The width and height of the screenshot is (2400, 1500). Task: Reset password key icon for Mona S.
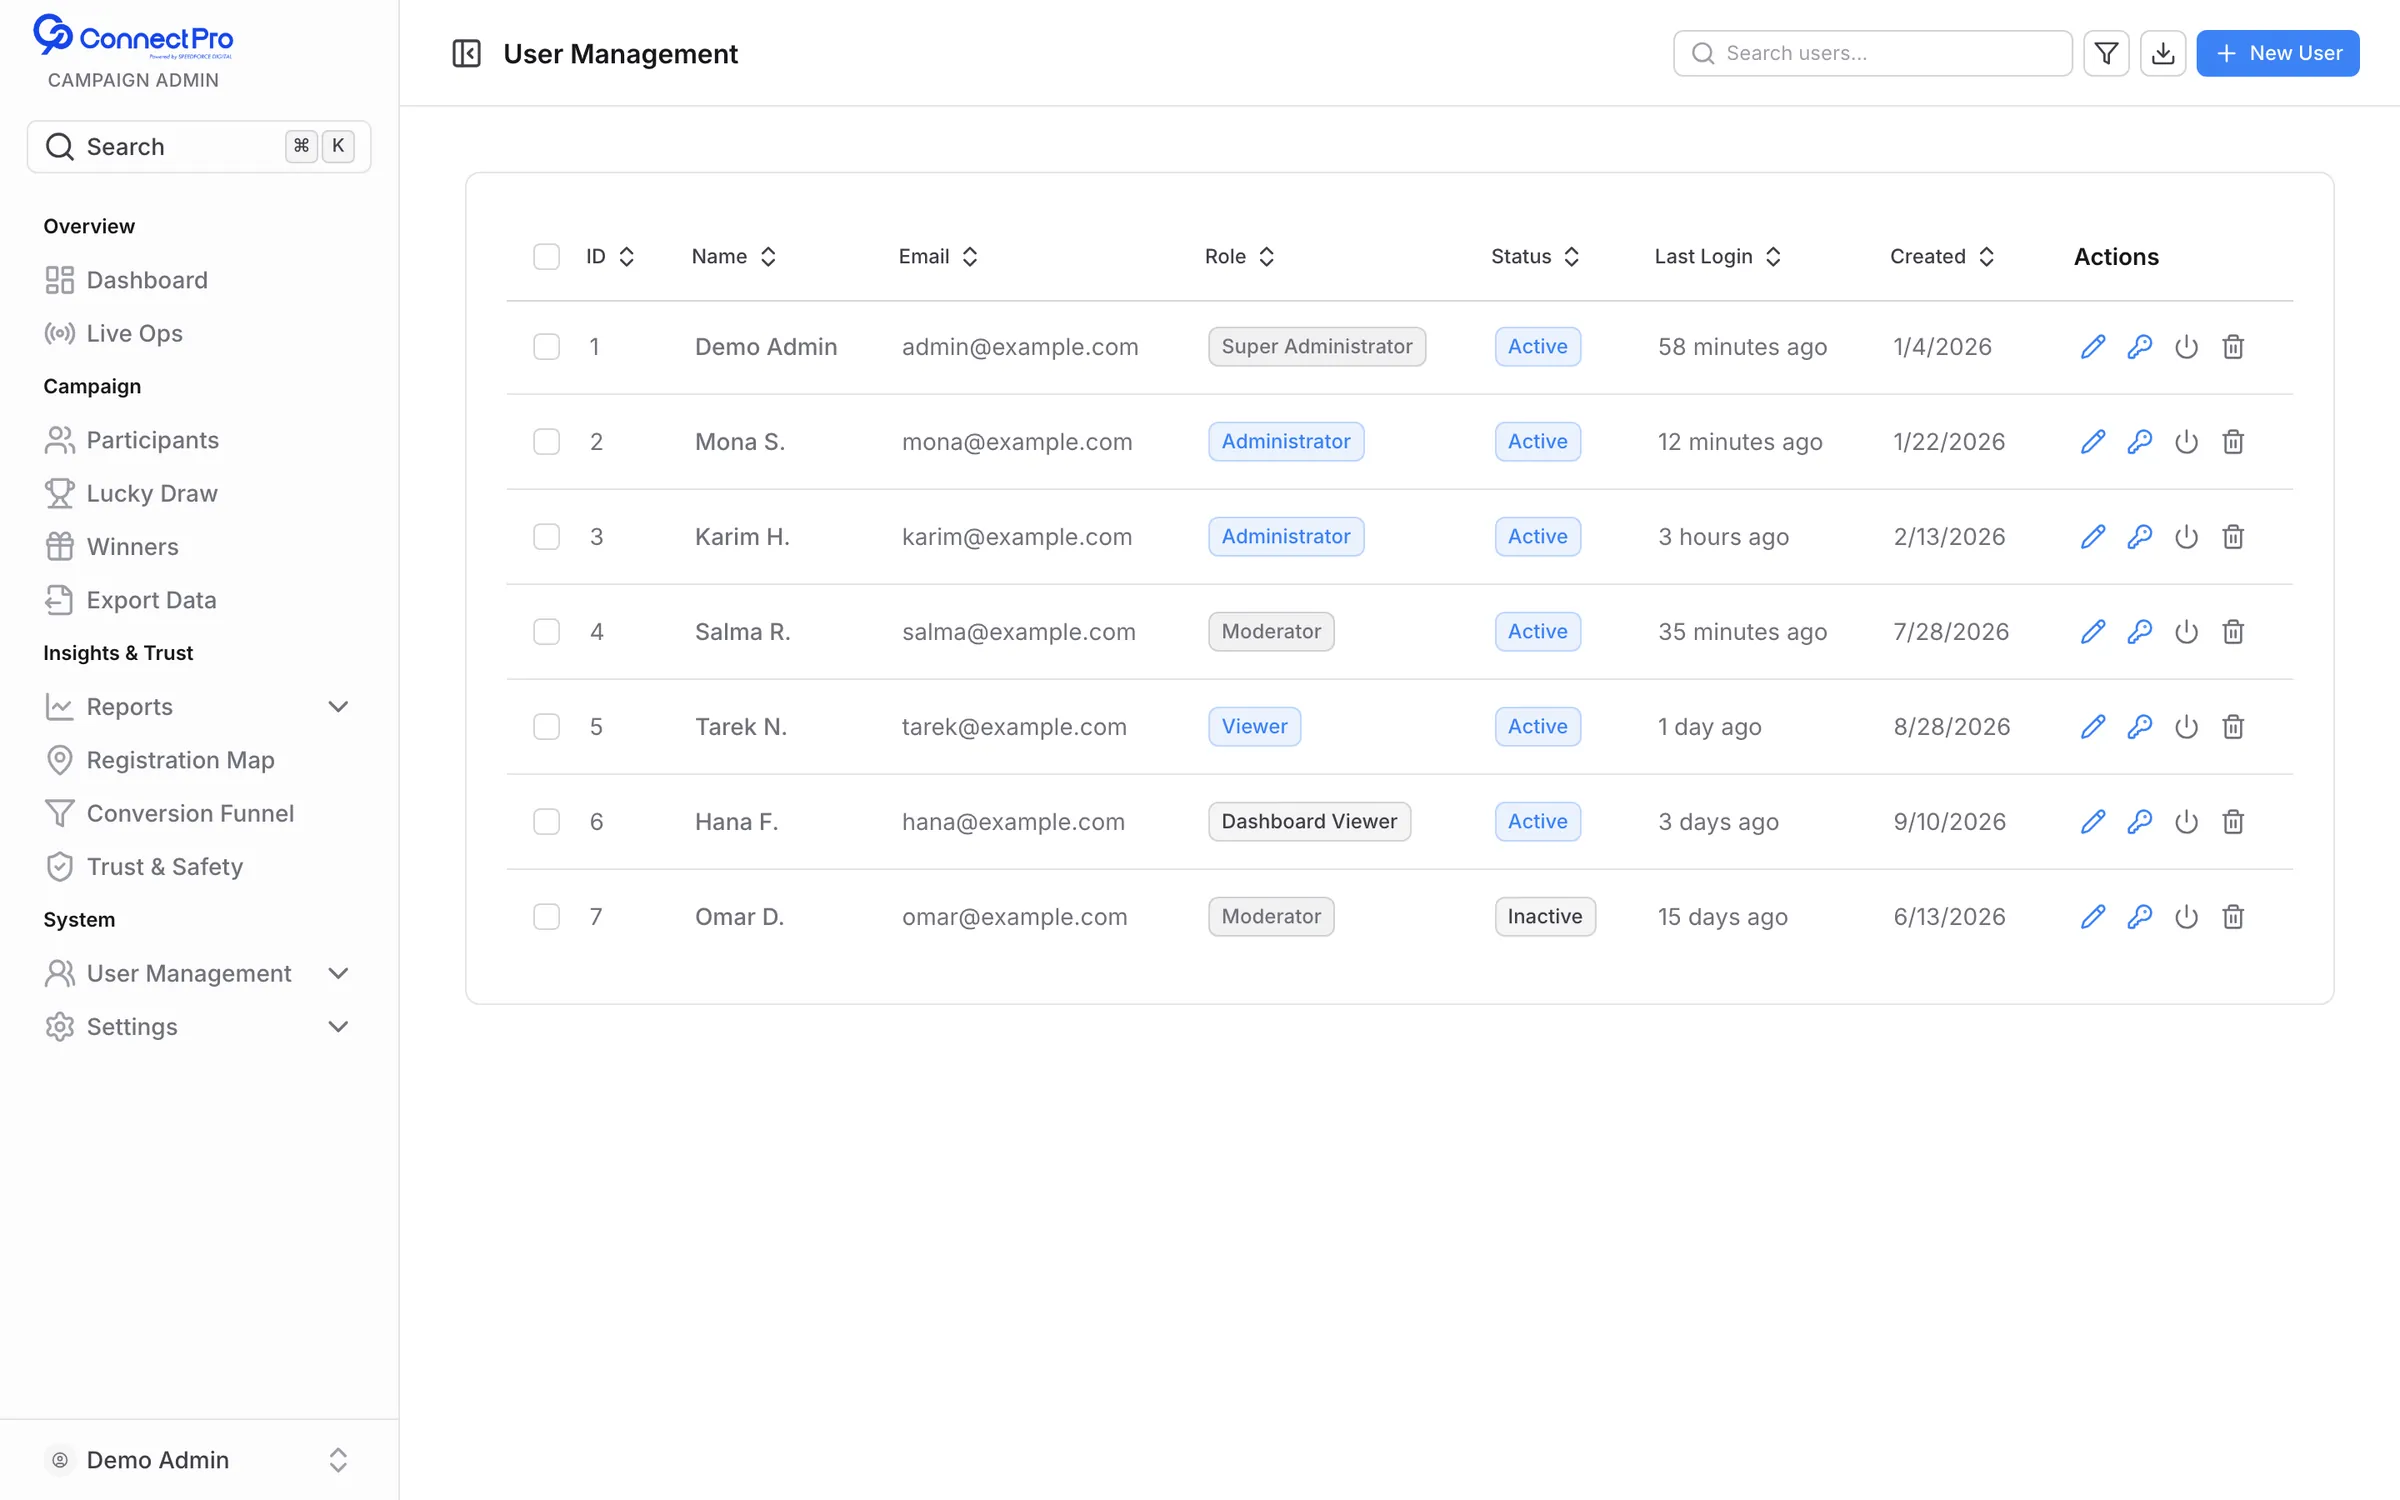[x=2140, y=442]
